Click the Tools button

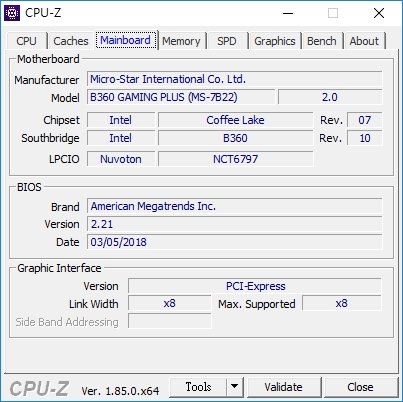(198, 387)
